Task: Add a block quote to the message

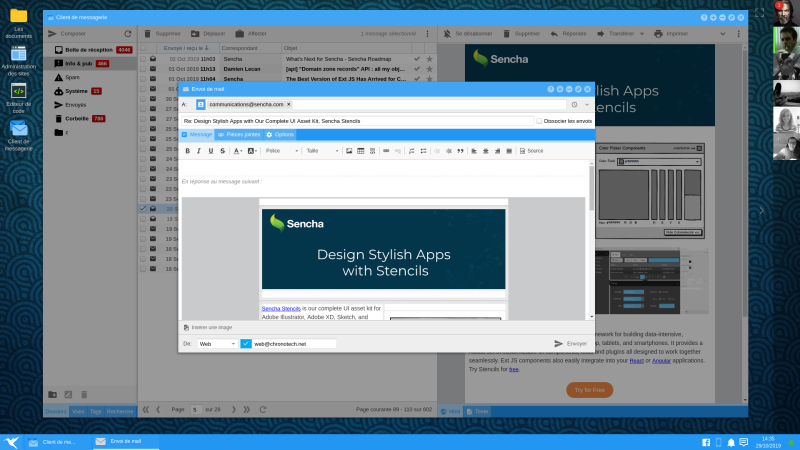Action: click(460, 151)
